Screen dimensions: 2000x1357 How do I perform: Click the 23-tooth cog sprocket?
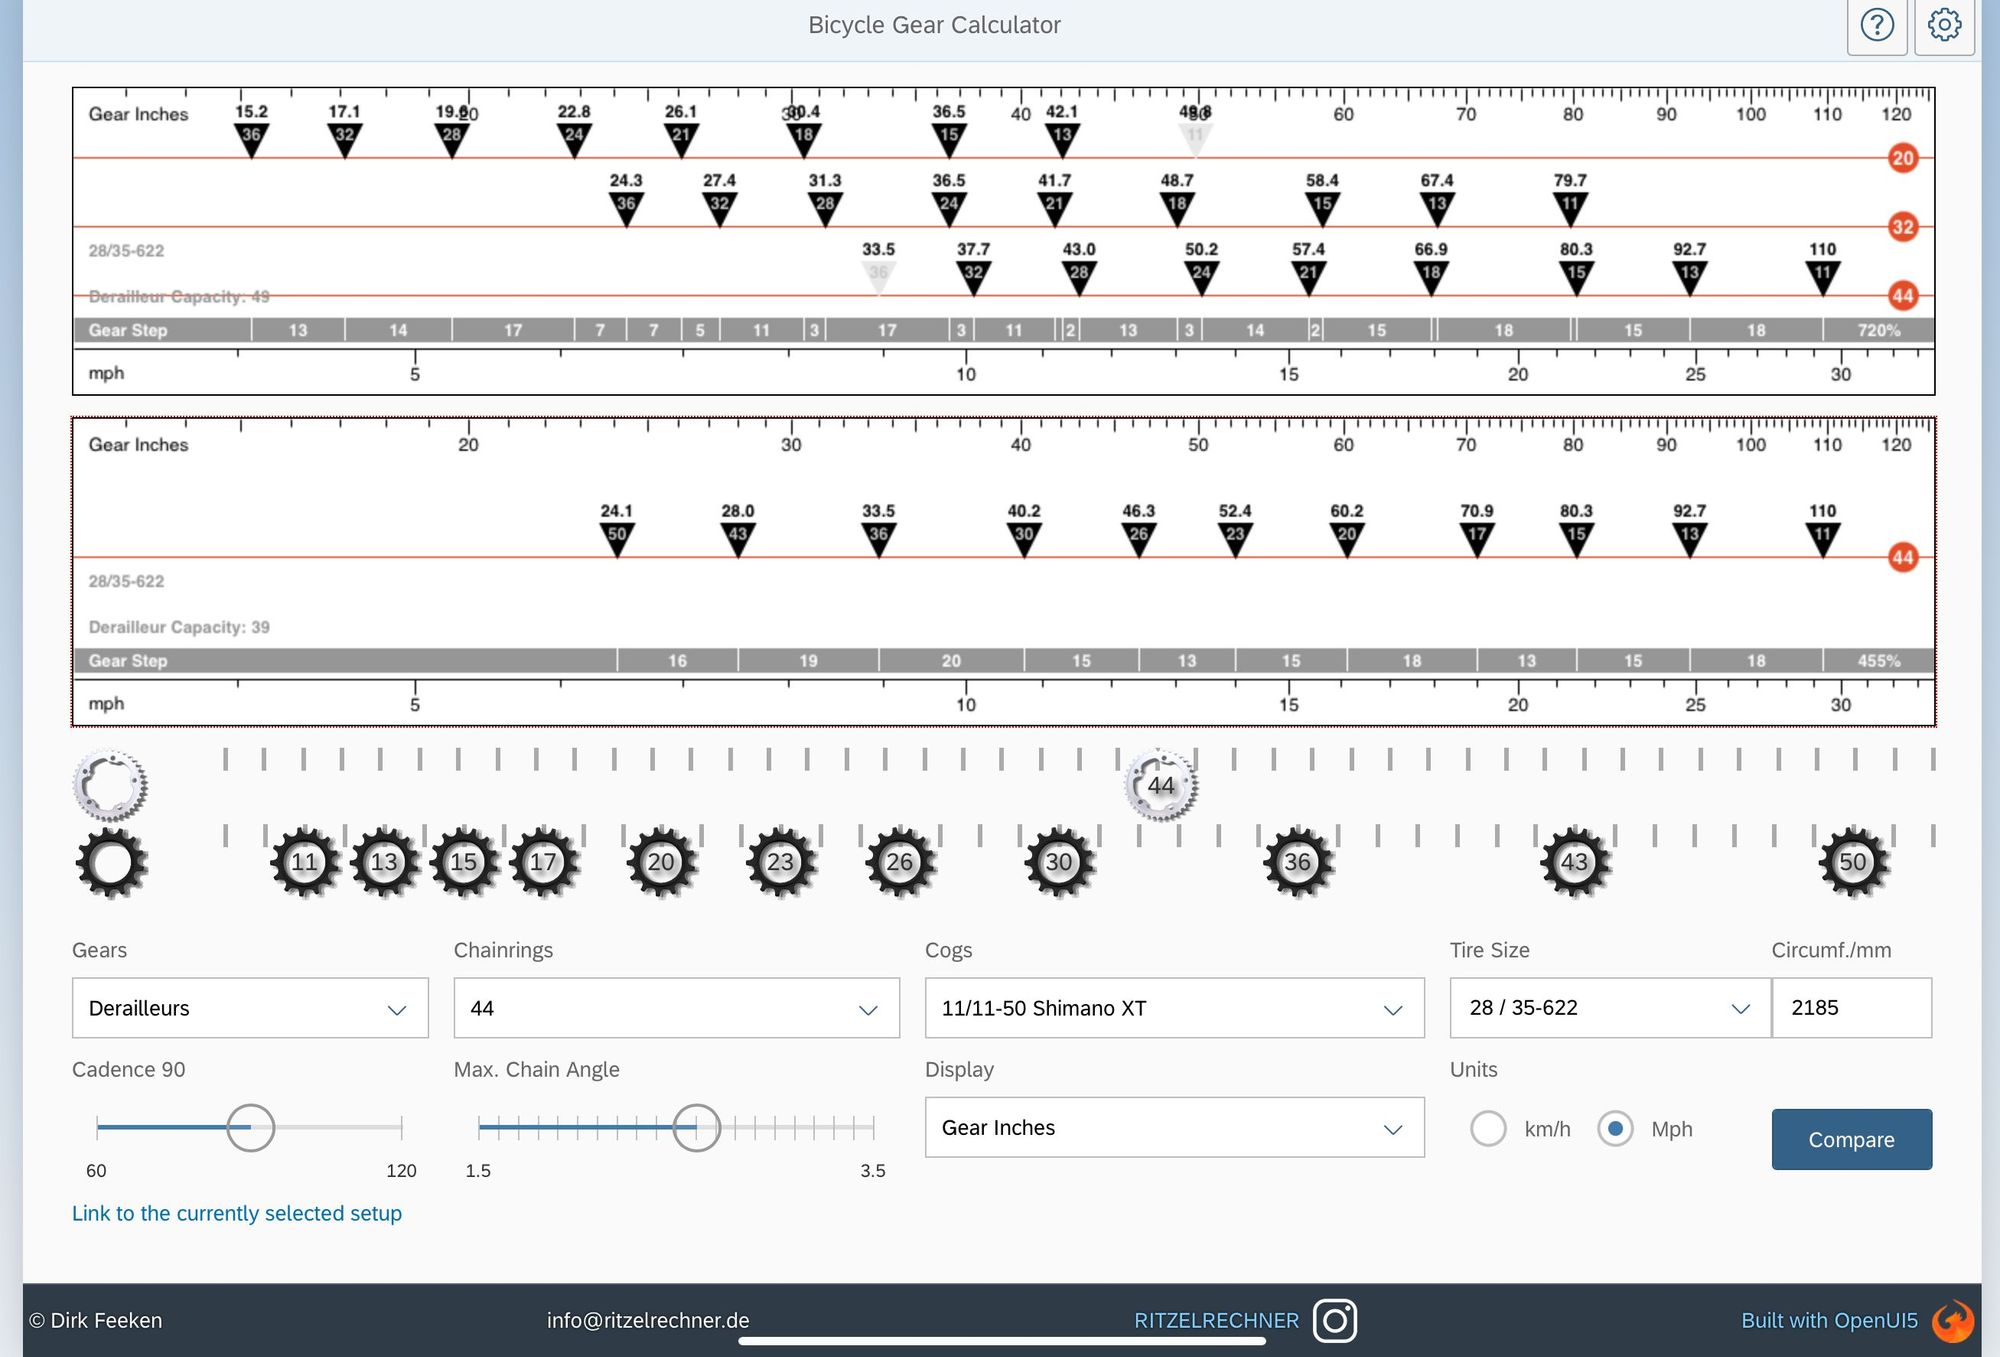coord(780,862)
